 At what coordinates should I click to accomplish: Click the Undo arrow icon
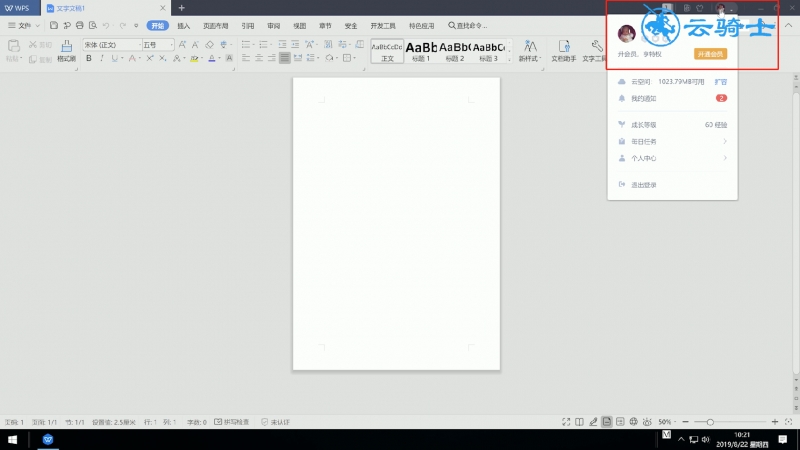[106, 25]
